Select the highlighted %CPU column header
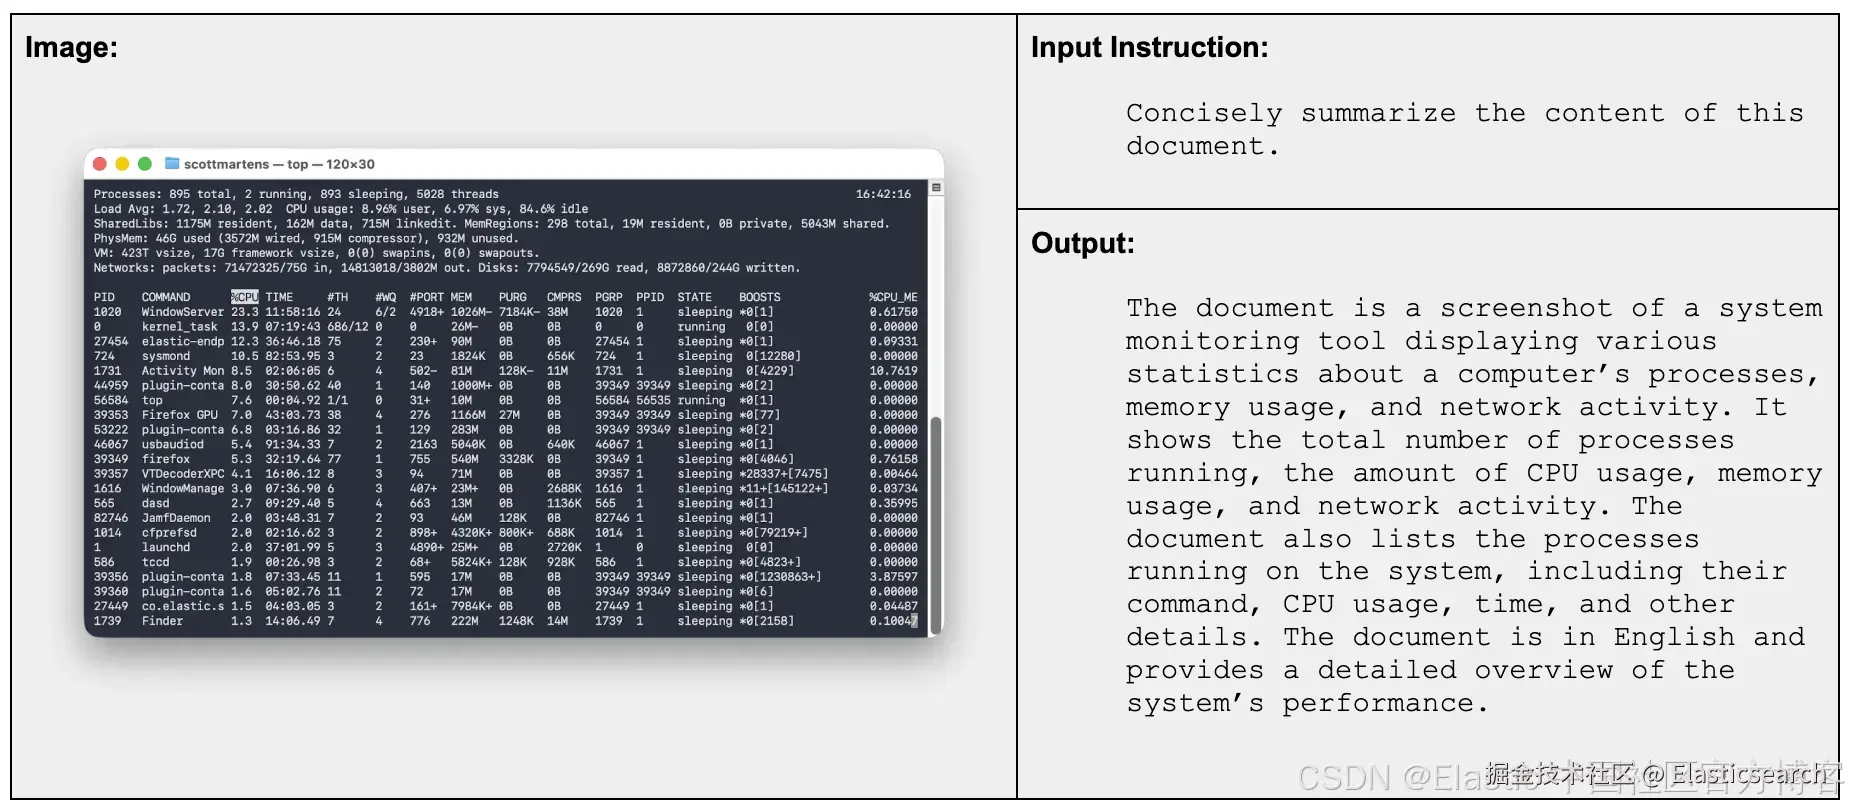Viewport: 1850px width, 810px height. pos(245,297)
